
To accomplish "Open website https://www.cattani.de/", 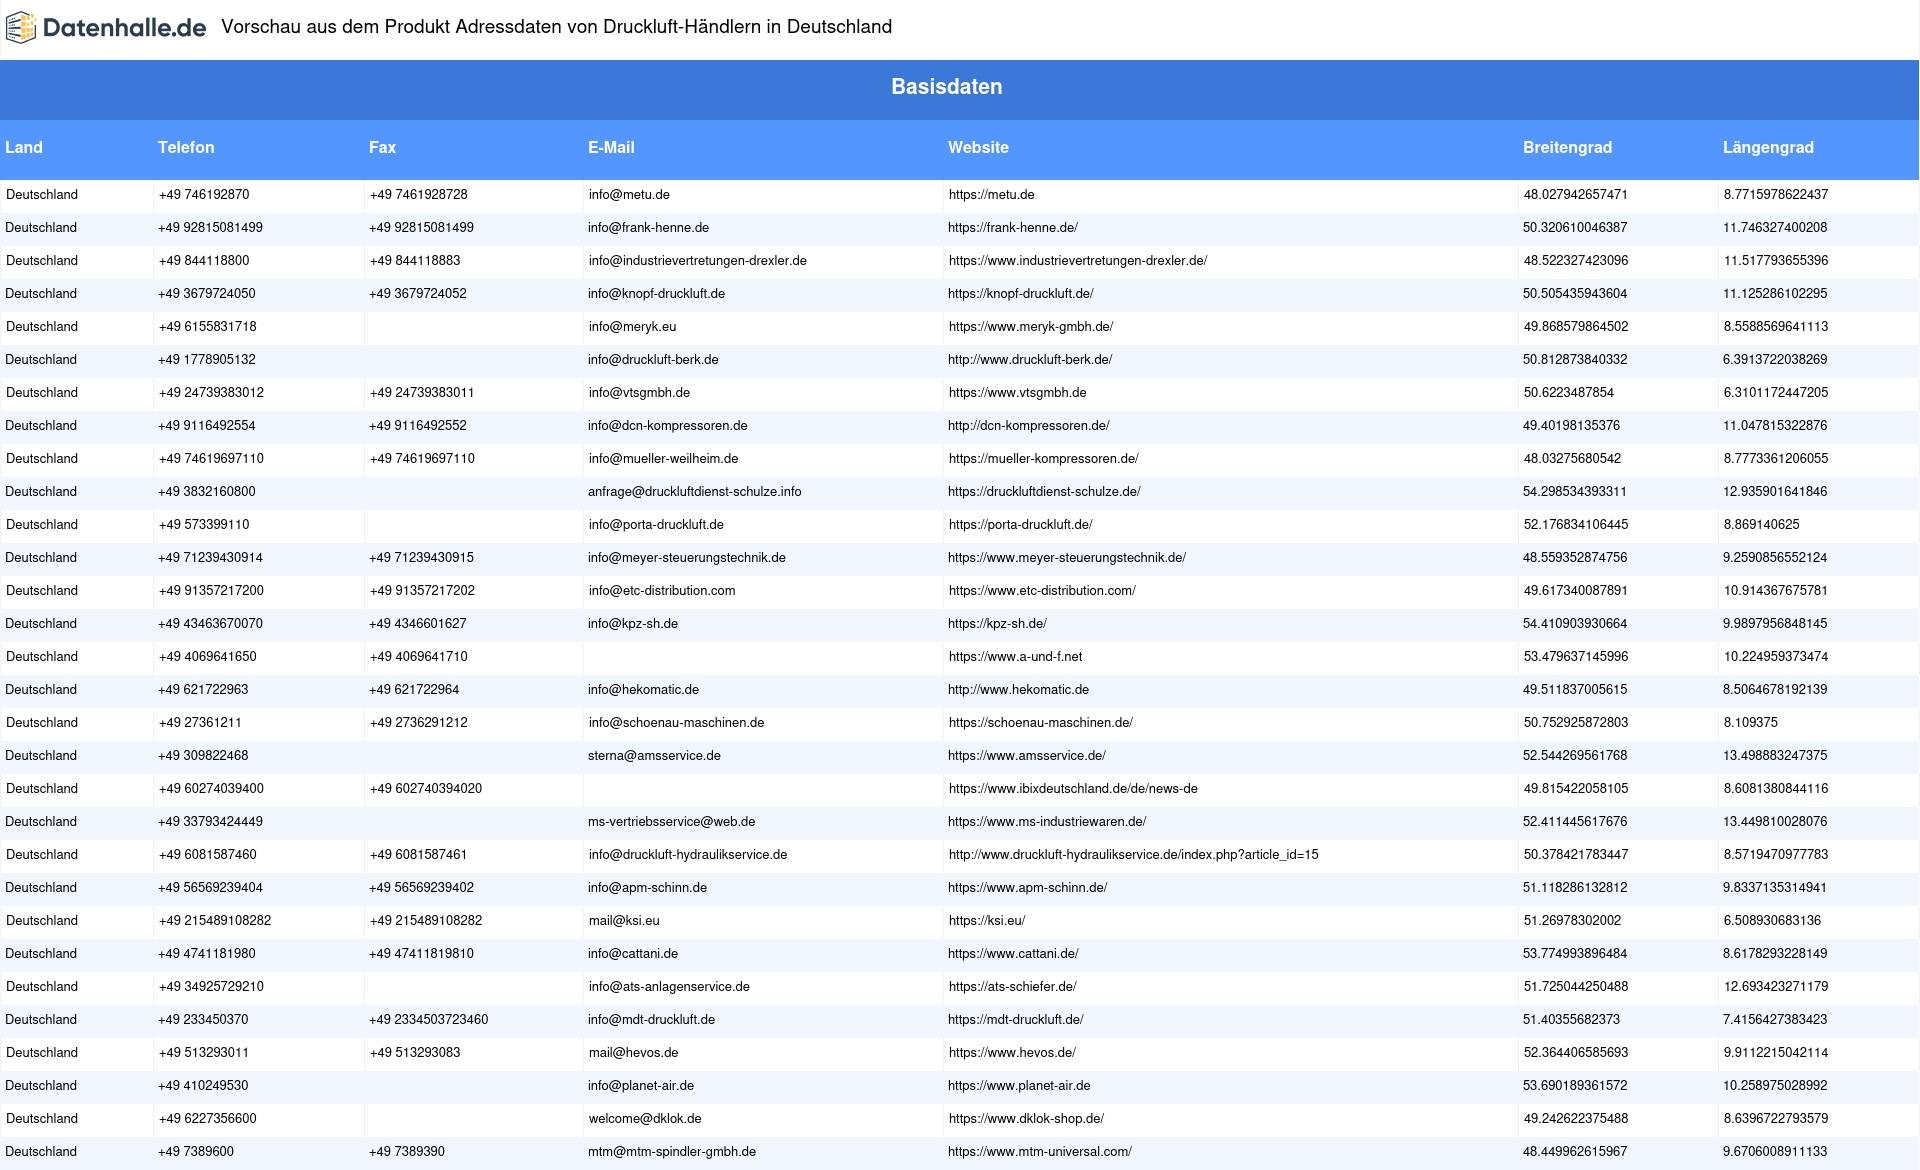I will tap(1013, 954).
